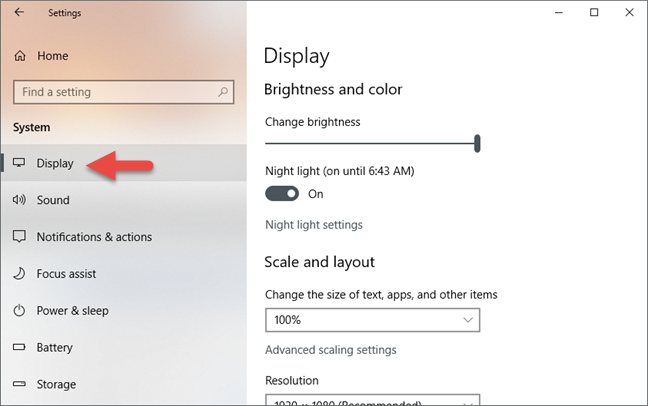This screenshot has width=648, height=406.
Task: Open Power & sleep settings
Action: [x=123, y=310]
